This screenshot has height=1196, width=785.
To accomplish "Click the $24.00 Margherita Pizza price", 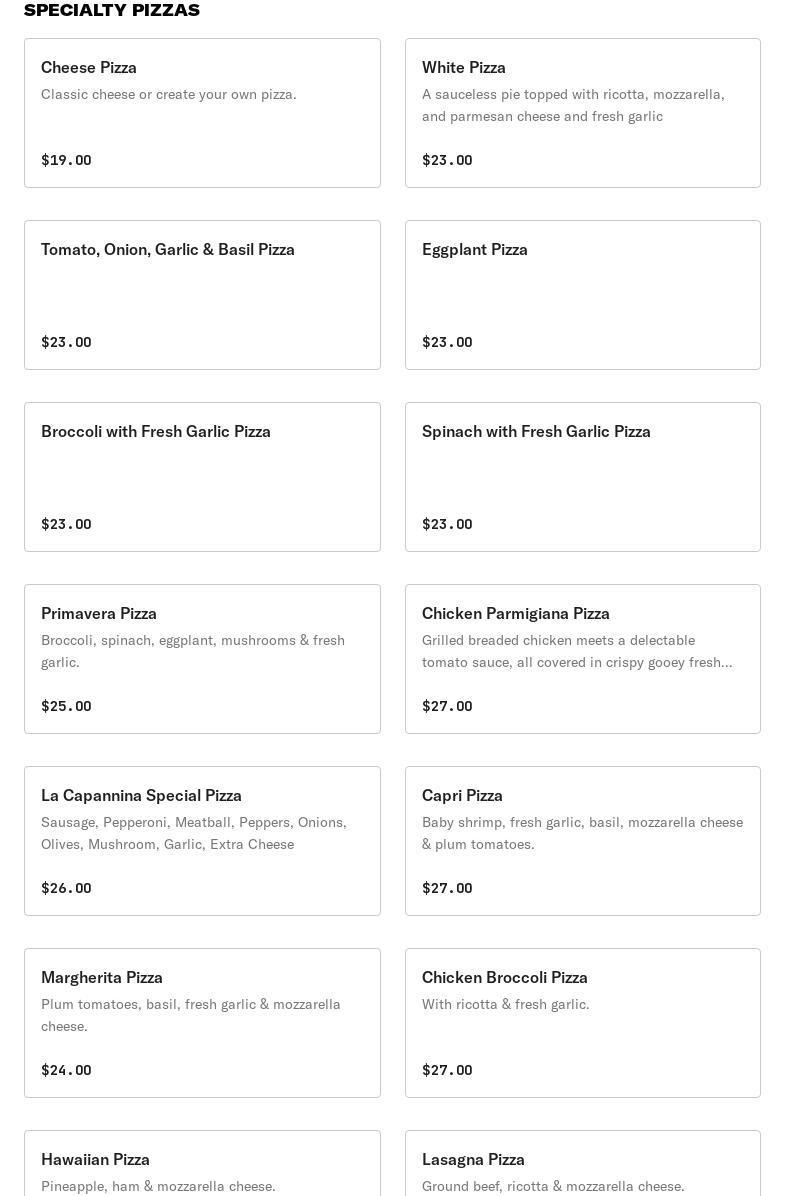I will (66, 1070).
